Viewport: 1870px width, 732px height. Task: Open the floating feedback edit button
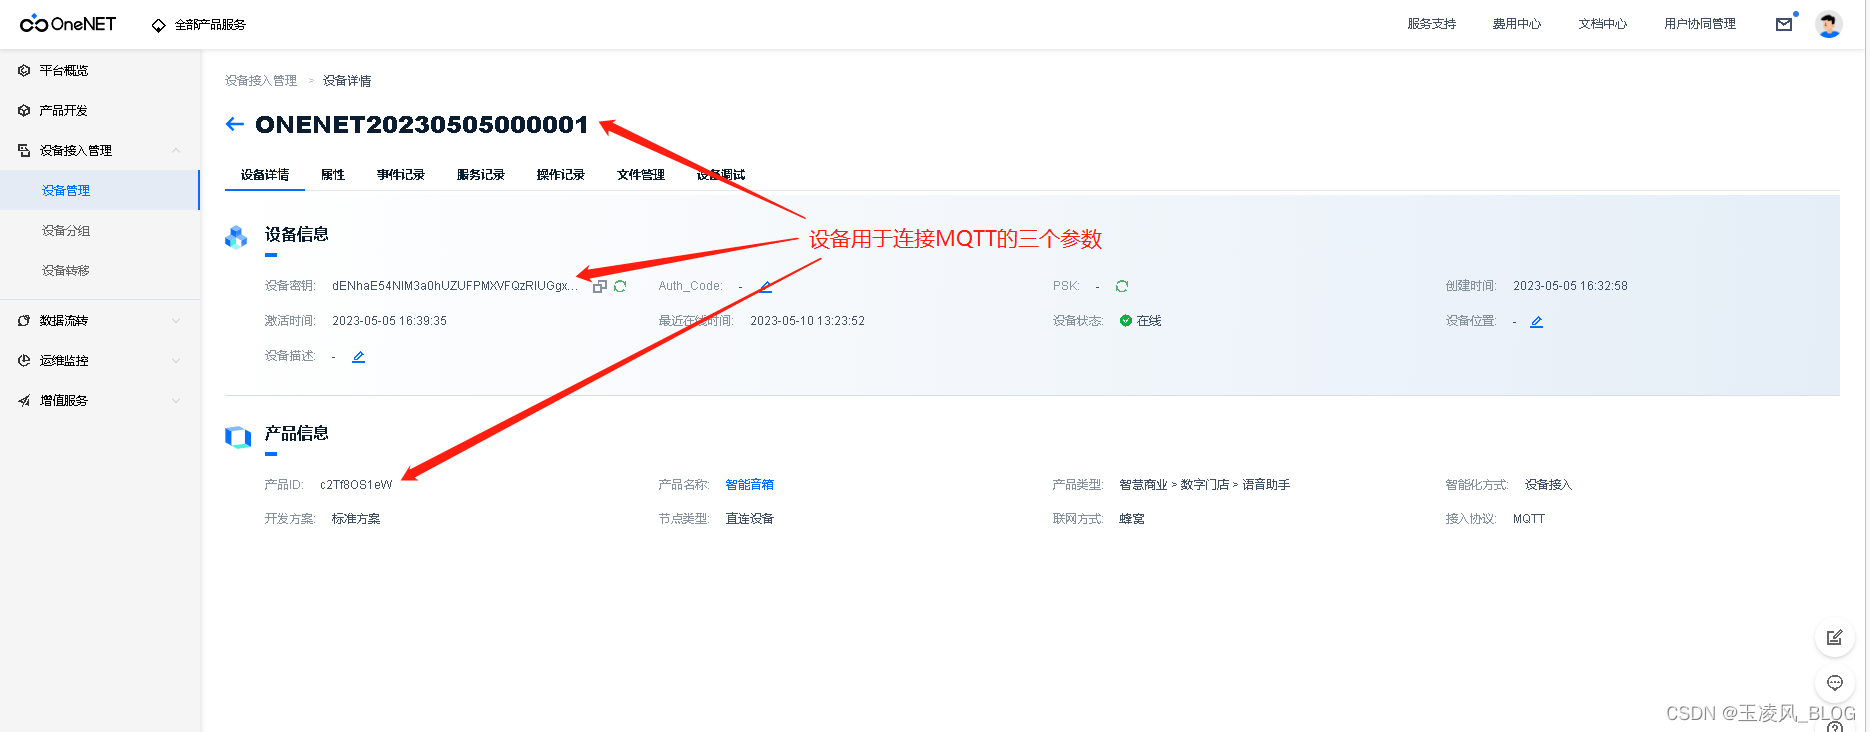(x=1835, y=637)
